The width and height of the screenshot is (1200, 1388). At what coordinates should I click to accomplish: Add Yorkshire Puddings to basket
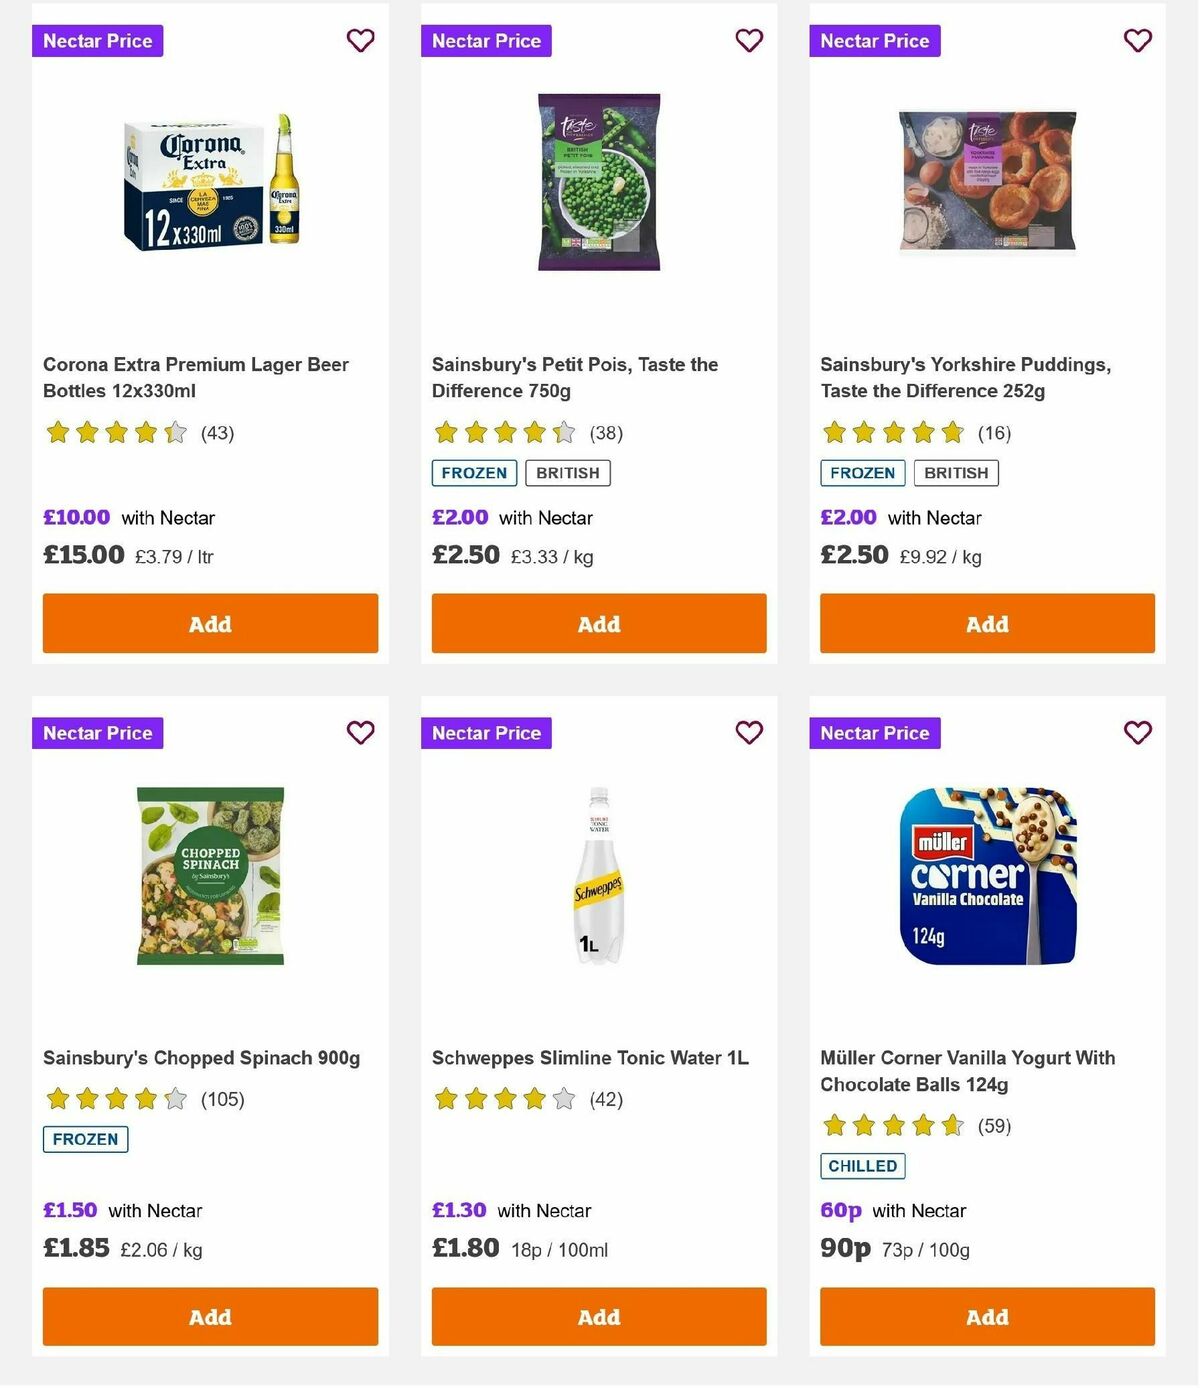(987, 623)
